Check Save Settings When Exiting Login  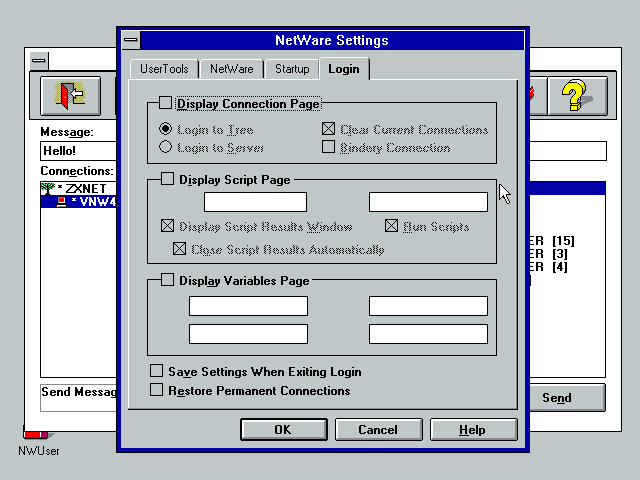tap(156, 371)
